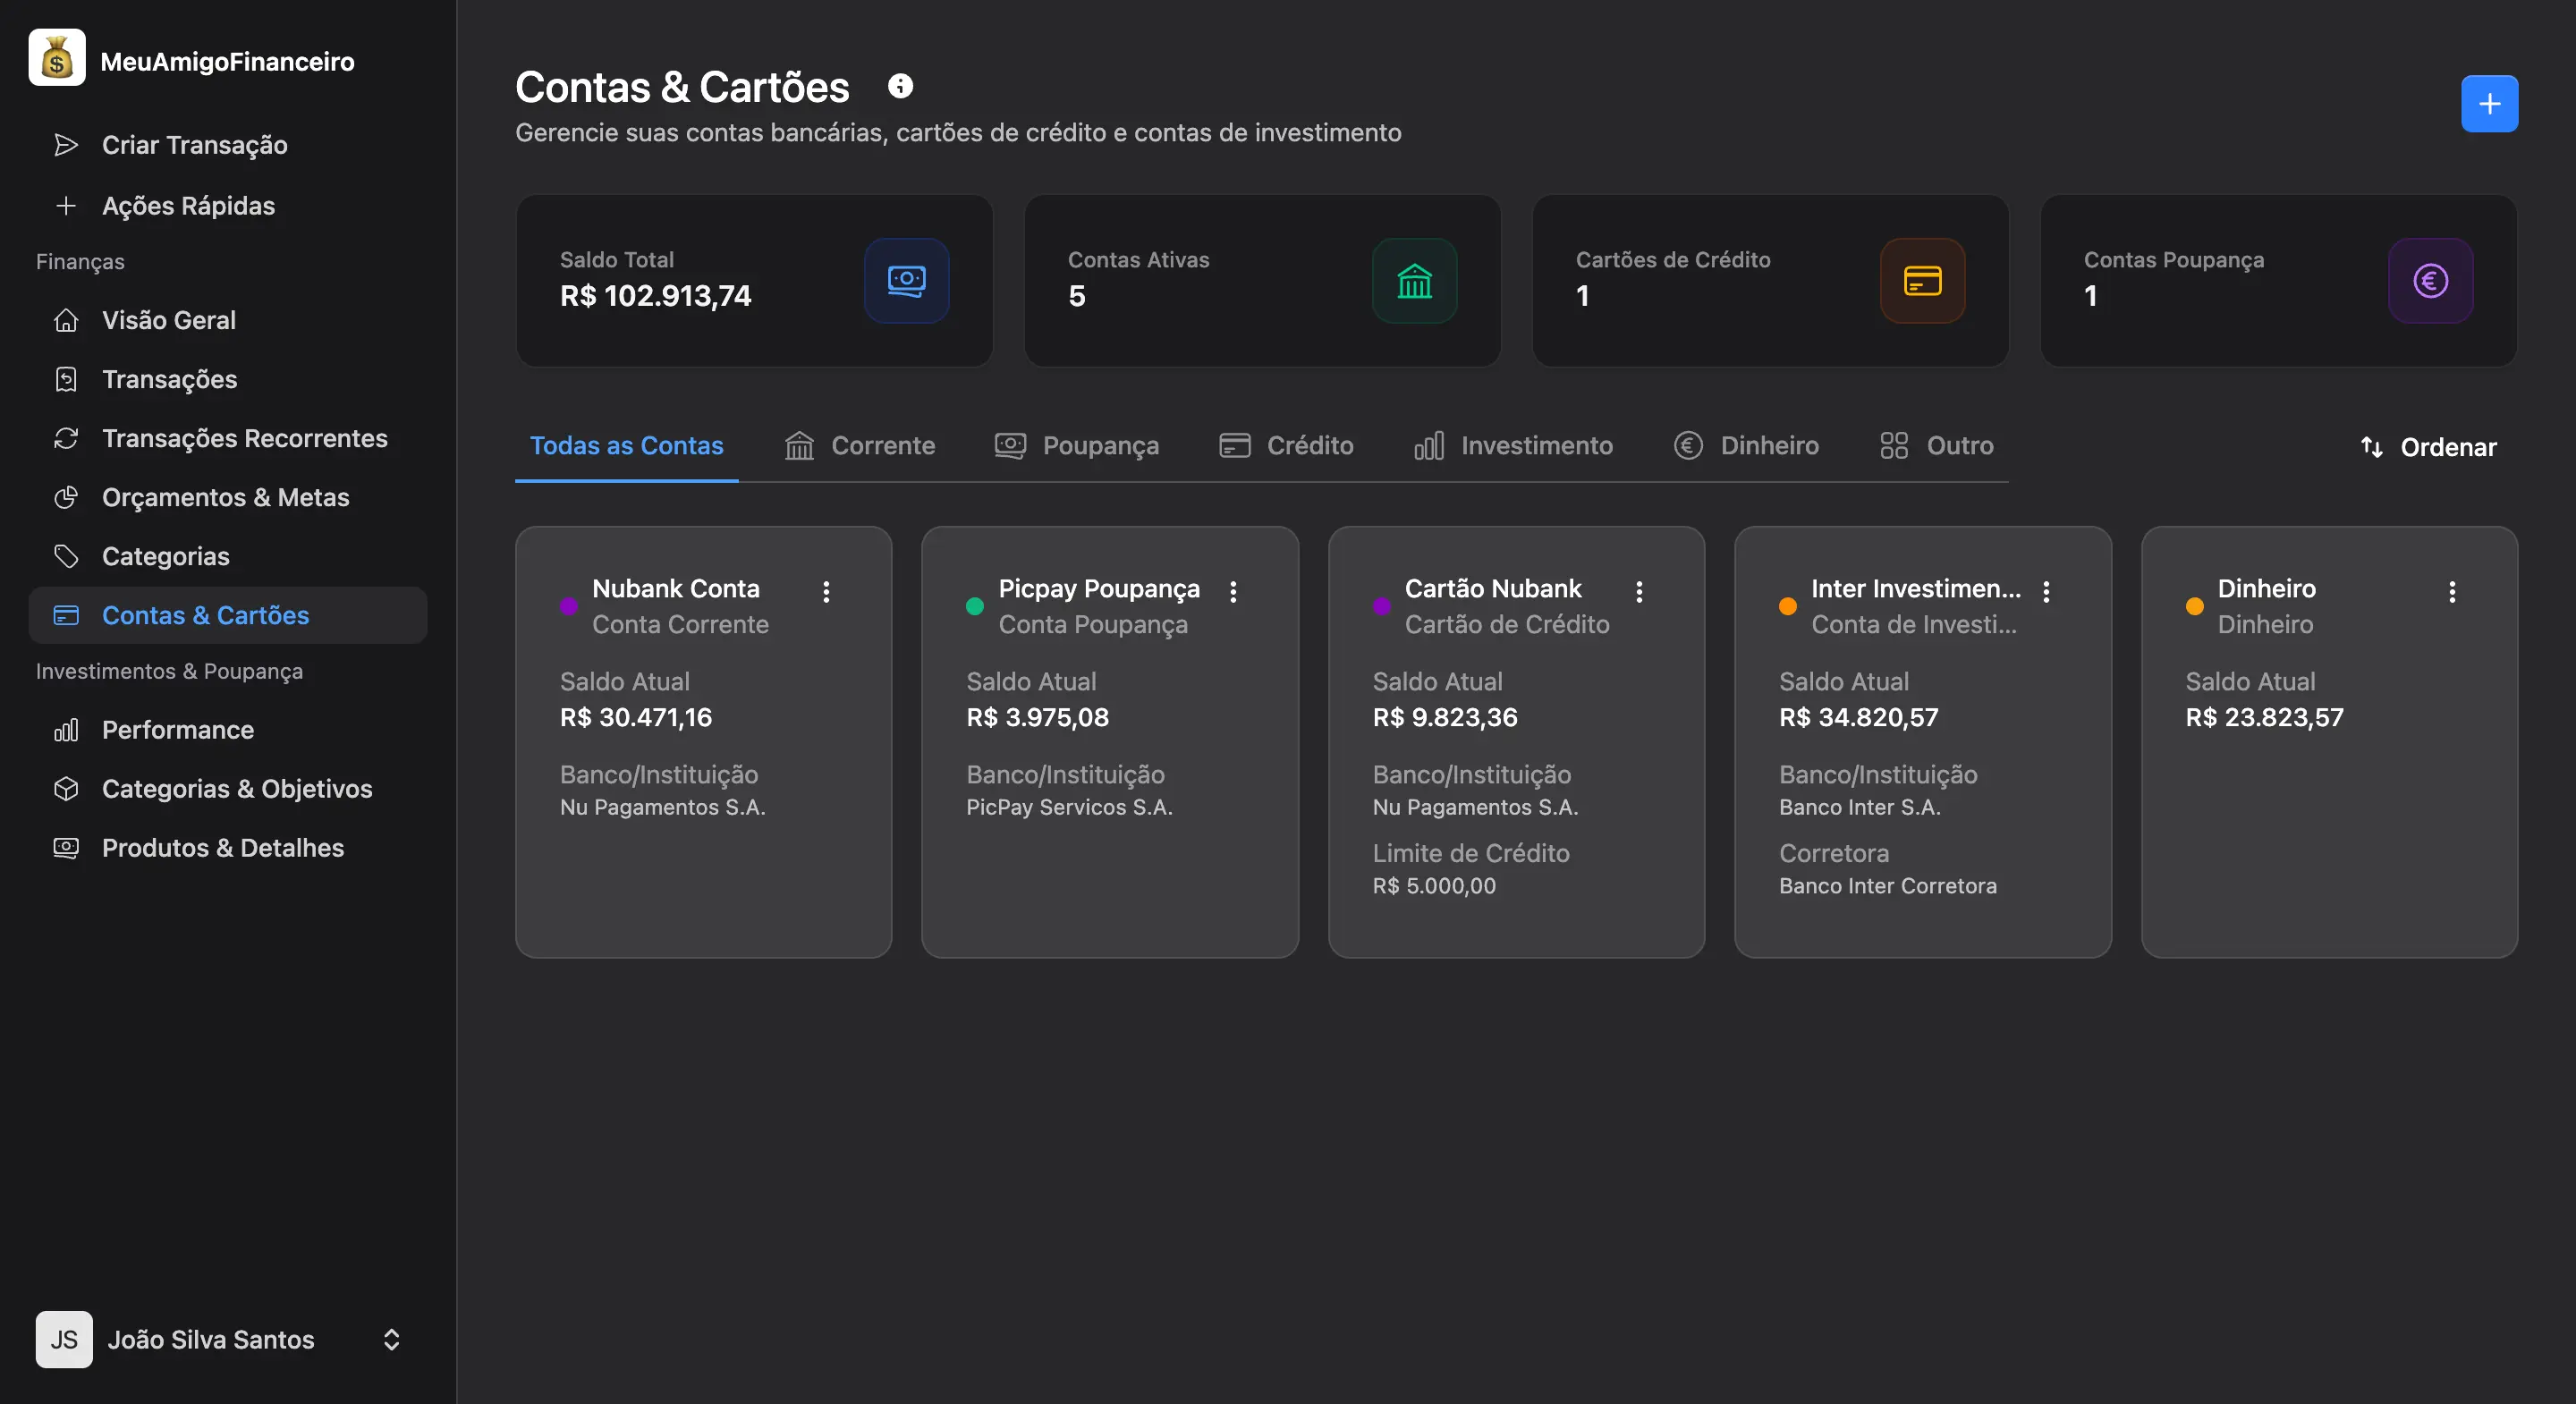Click the MeuAmigoFinanceiro money bag logo
The image size is (2576, 1404).
(x=57, y=58)
